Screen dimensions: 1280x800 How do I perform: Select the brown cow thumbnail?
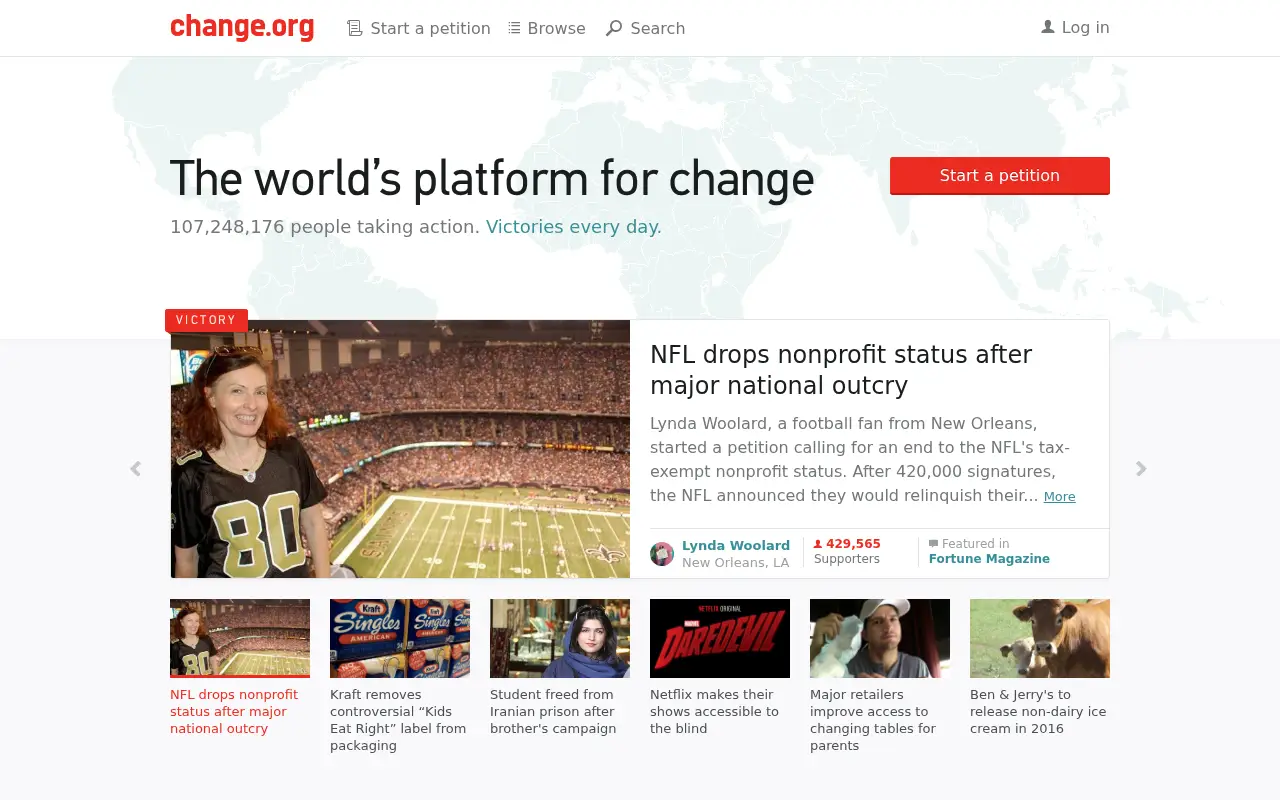click(1040, 638)
